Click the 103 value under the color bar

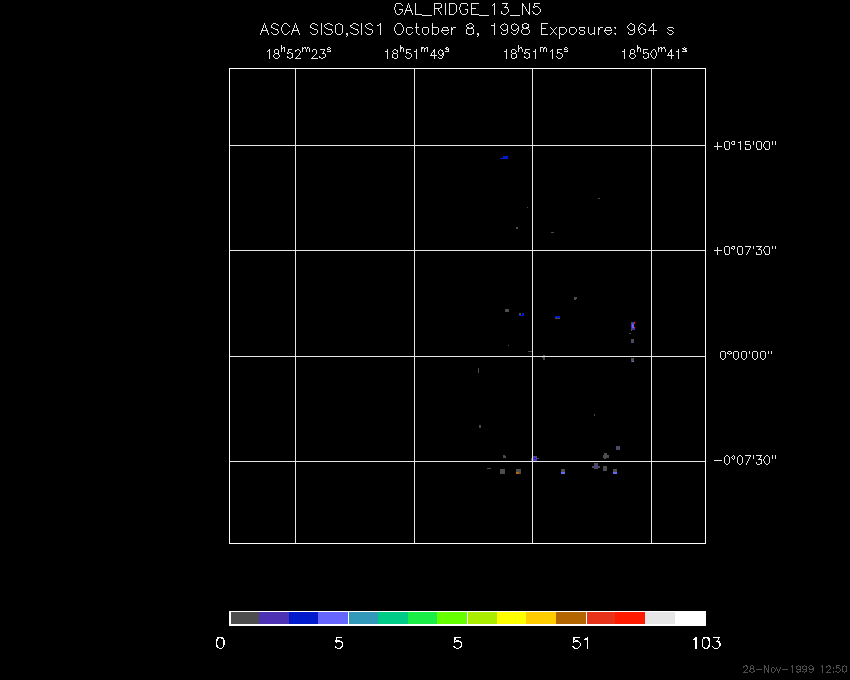[706, 643]
